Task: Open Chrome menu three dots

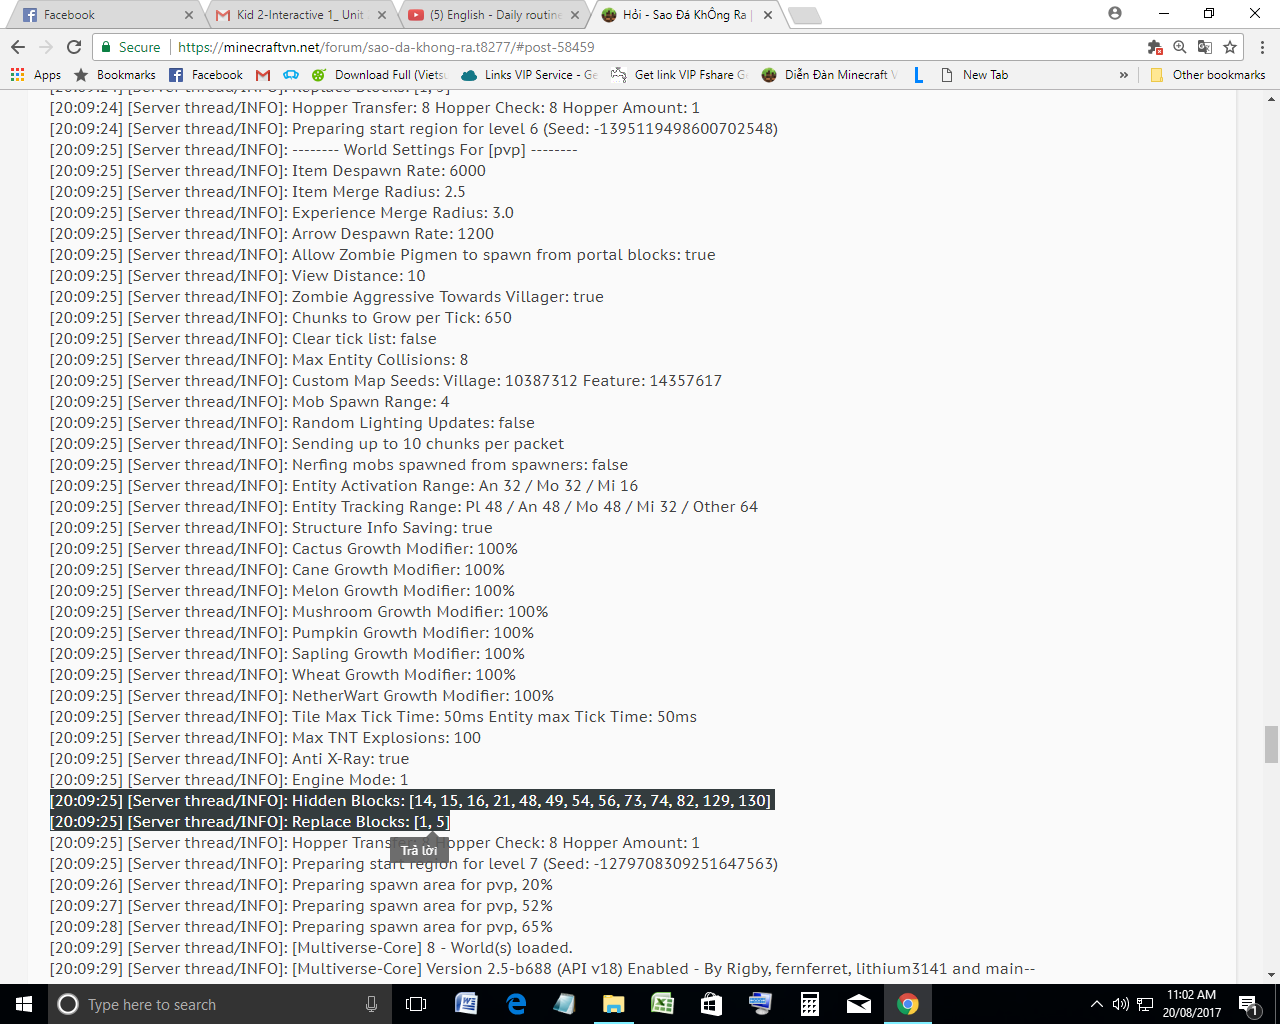Action: pos(1262,47)
